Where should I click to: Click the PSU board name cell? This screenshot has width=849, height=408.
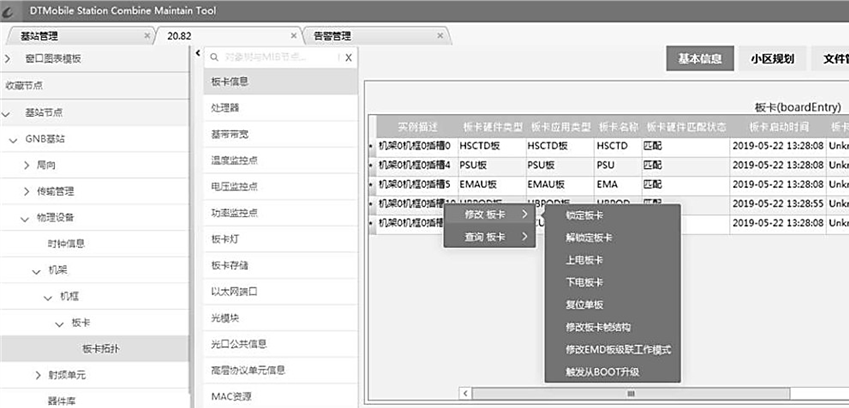click(618, 166)
